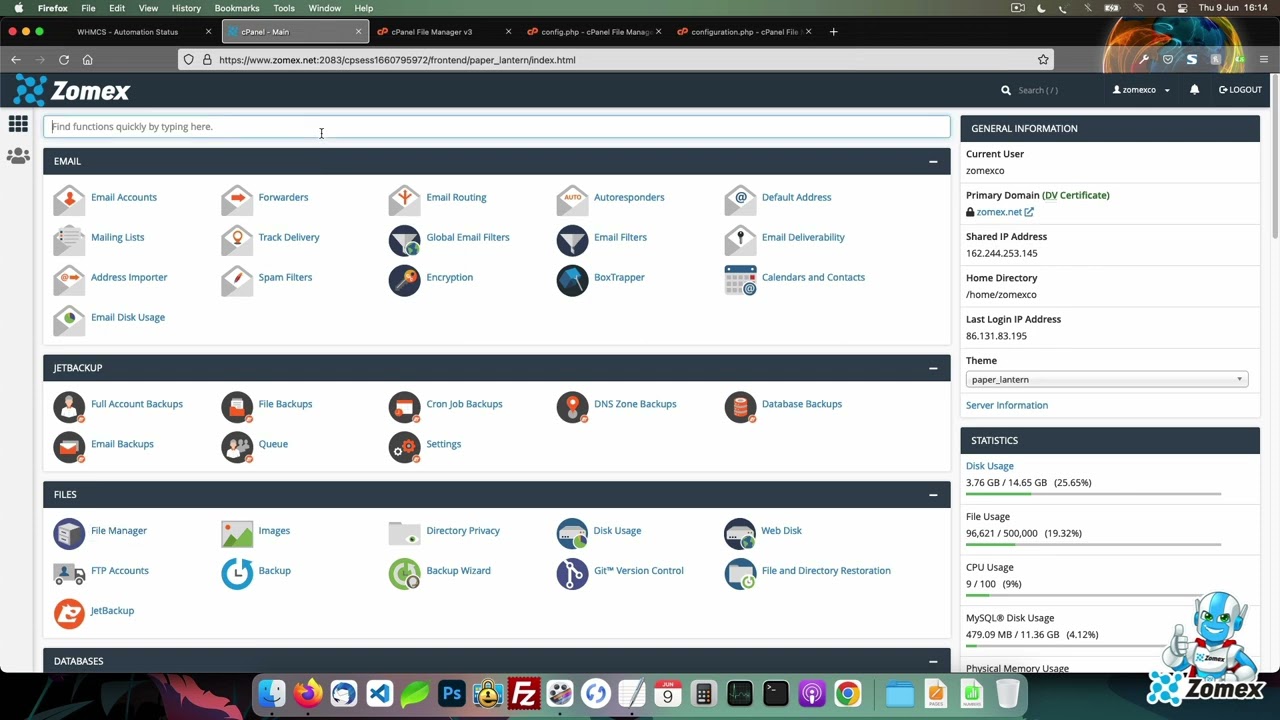Open the Firefox History menu
This screenshot has height=720, width=1280.
coord(186,8)
